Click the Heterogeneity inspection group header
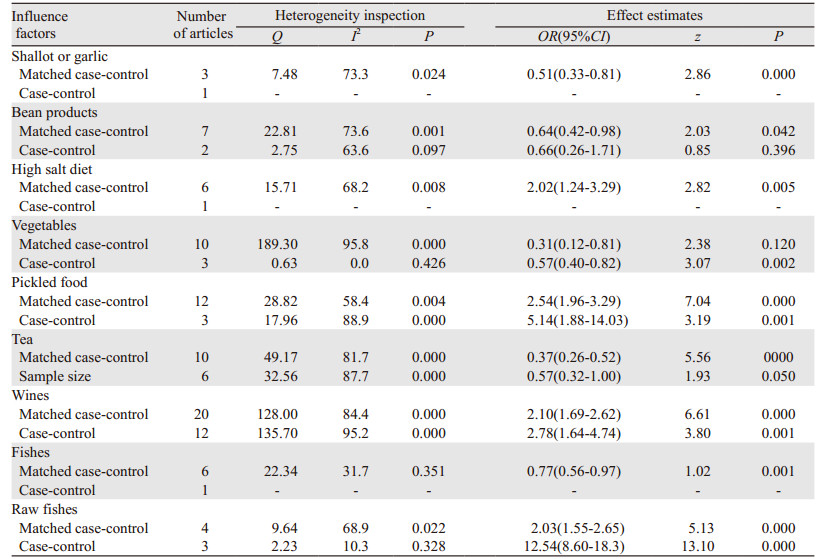 pyautogui.click(x=346, y=16)
